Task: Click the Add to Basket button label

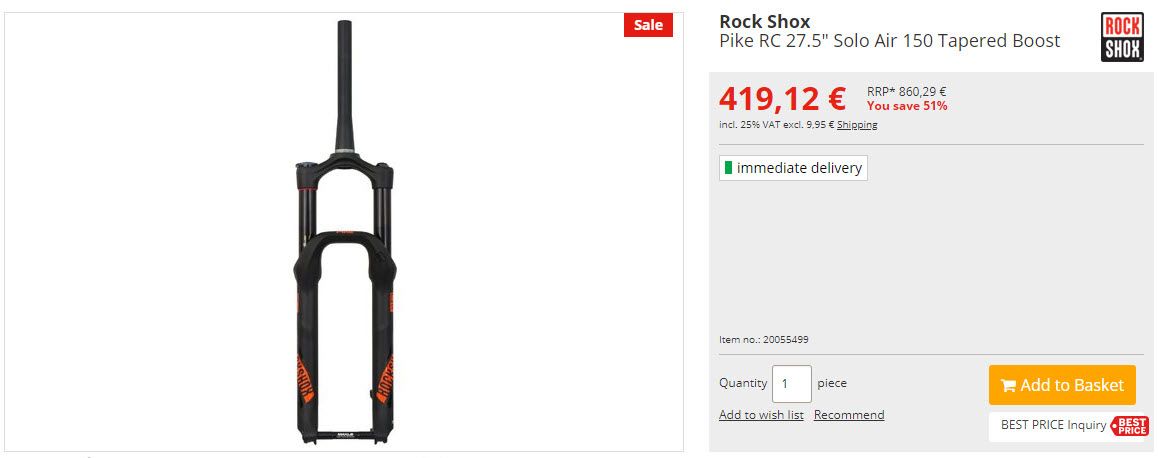Action: 1072,385
